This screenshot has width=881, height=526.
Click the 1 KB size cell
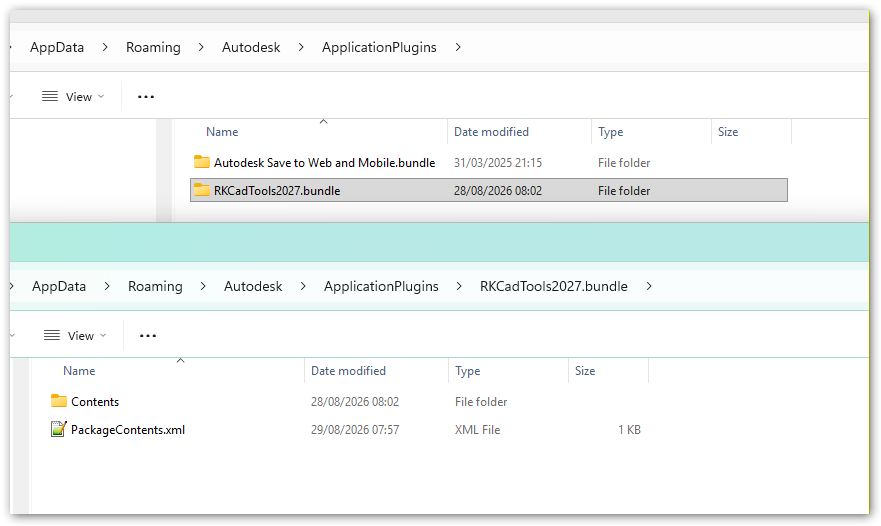click(x=629, y=430)
